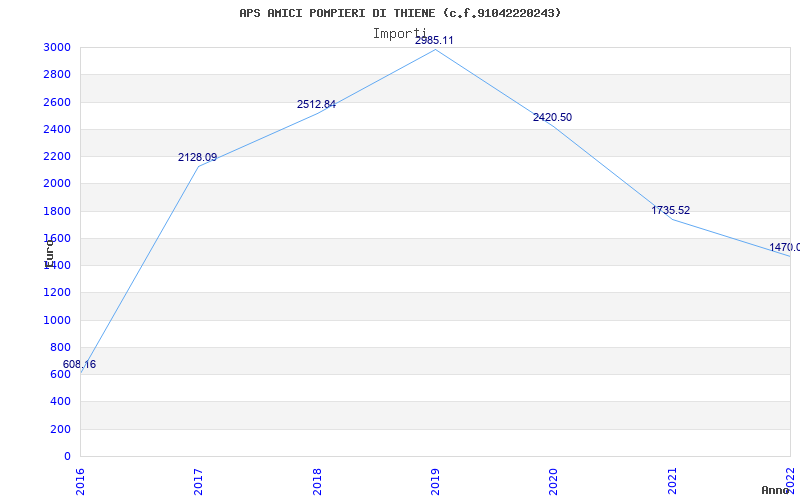Click the 608.16 data label
This screenshot has height=500, width=800.
point(79,364)
